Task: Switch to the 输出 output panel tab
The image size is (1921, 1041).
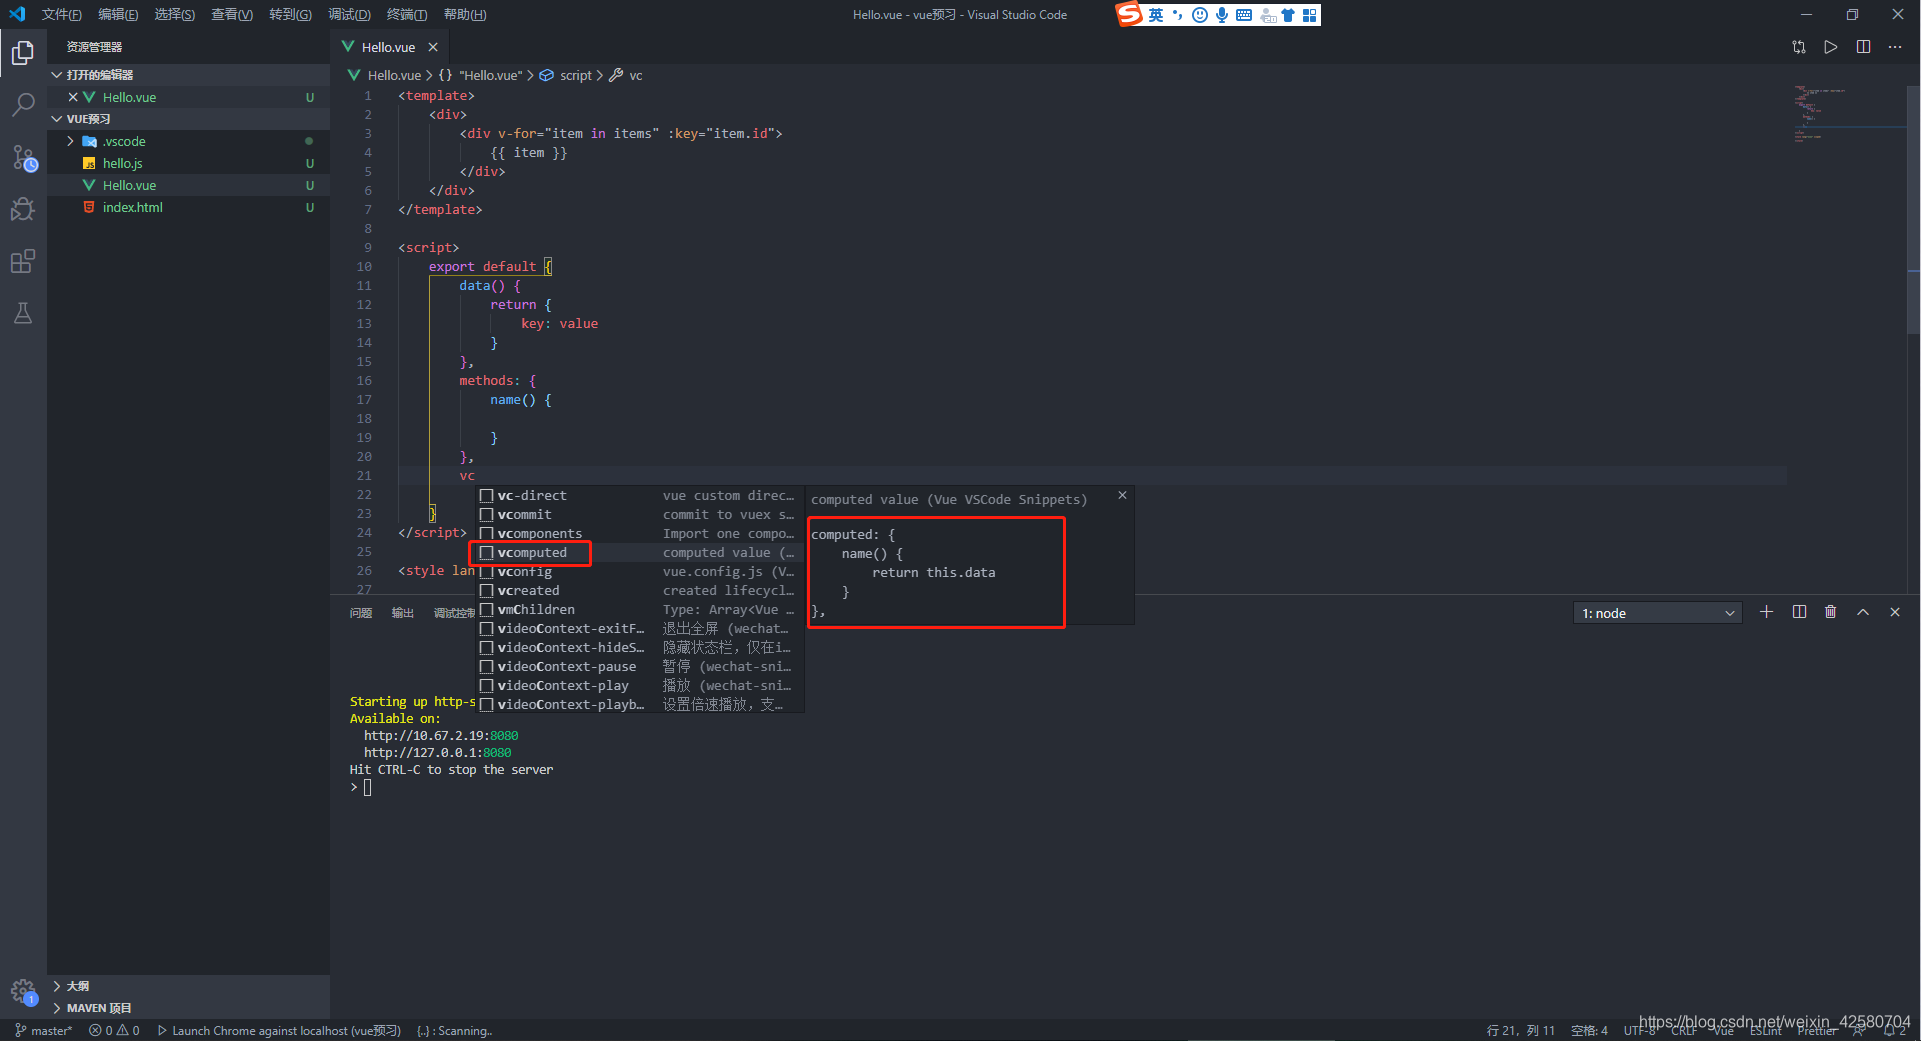Action: (403, 613)
